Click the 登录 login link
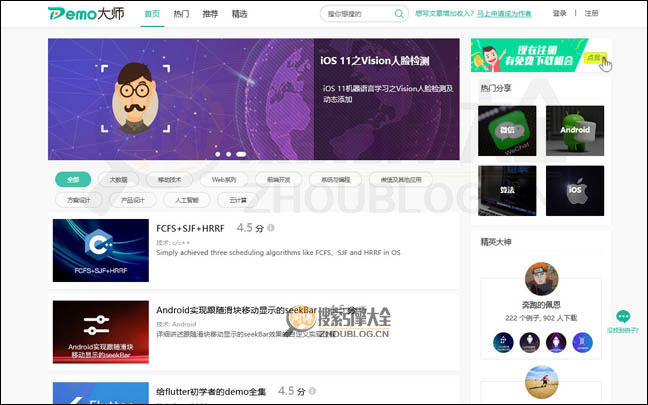 [560, 14]
